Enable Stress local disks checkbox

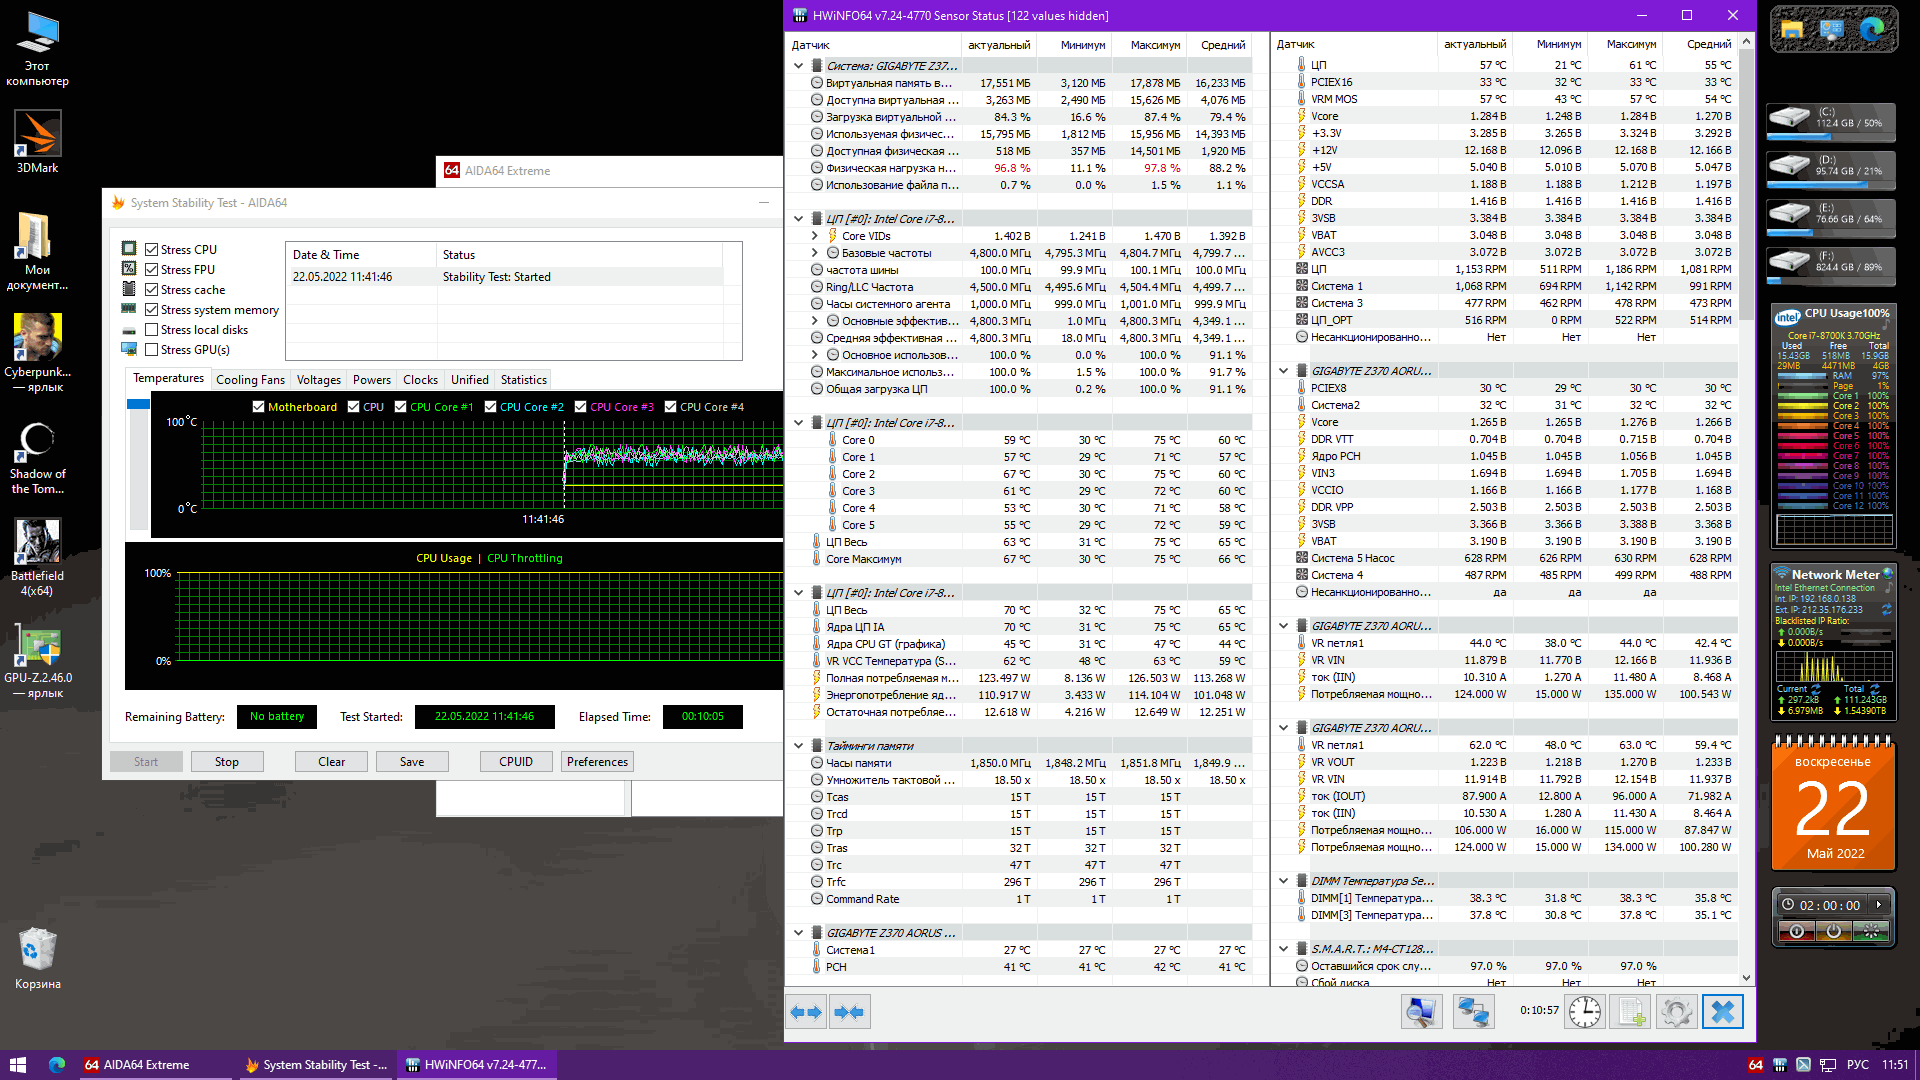[152, 330]
